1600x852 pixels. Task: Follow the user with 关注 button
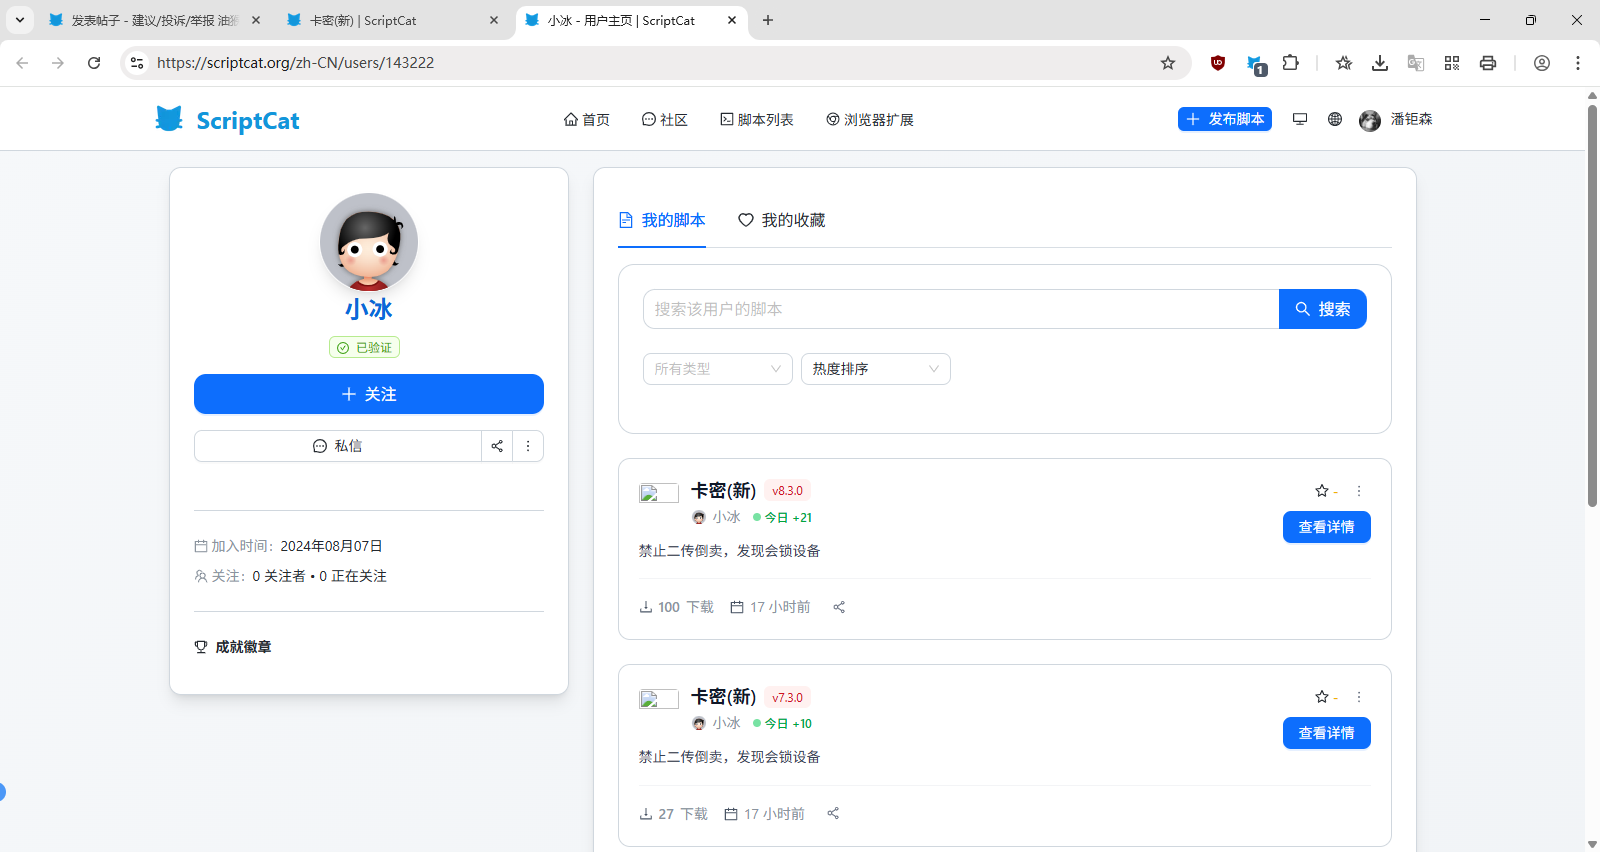[369, 394]
